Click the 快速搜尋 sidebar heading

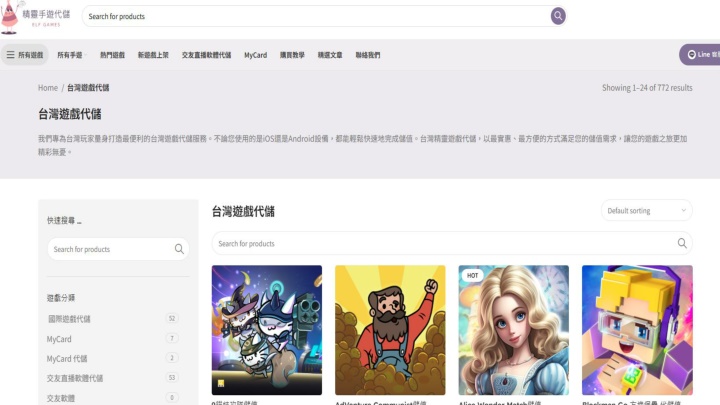[64, 220]
